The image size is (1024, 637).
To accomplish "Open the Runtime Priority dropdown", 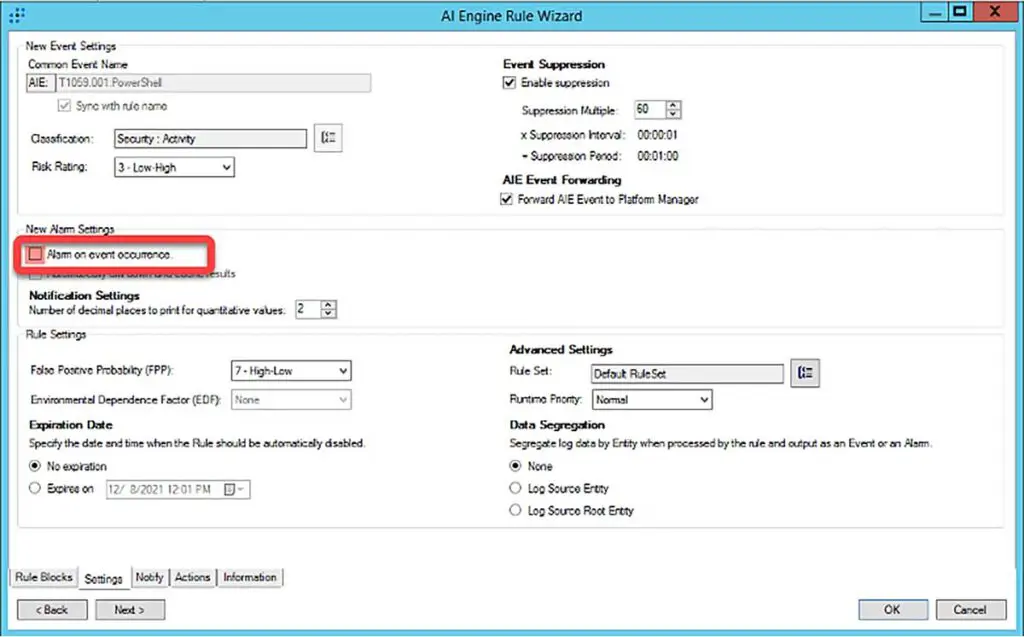I will pyautogui.click(x=703, y=399).
